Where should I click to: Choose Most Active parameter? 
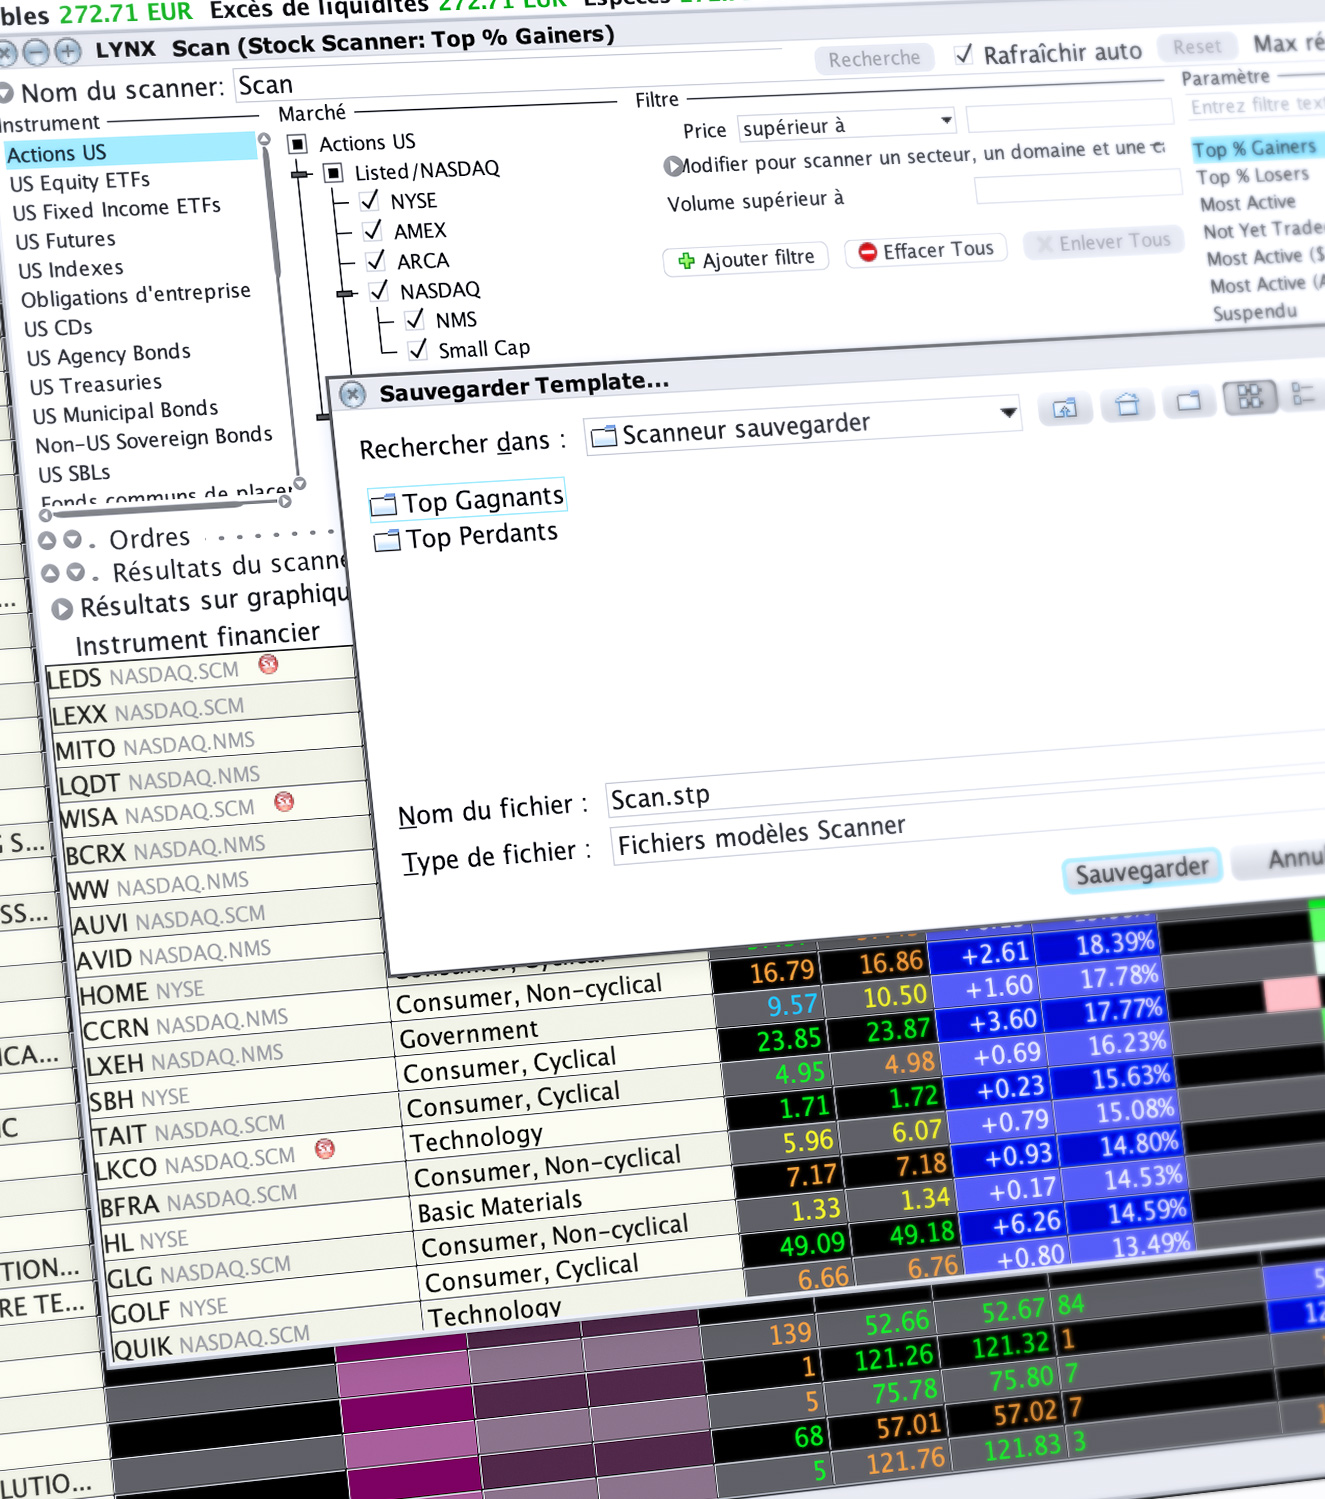(1247, 203)
